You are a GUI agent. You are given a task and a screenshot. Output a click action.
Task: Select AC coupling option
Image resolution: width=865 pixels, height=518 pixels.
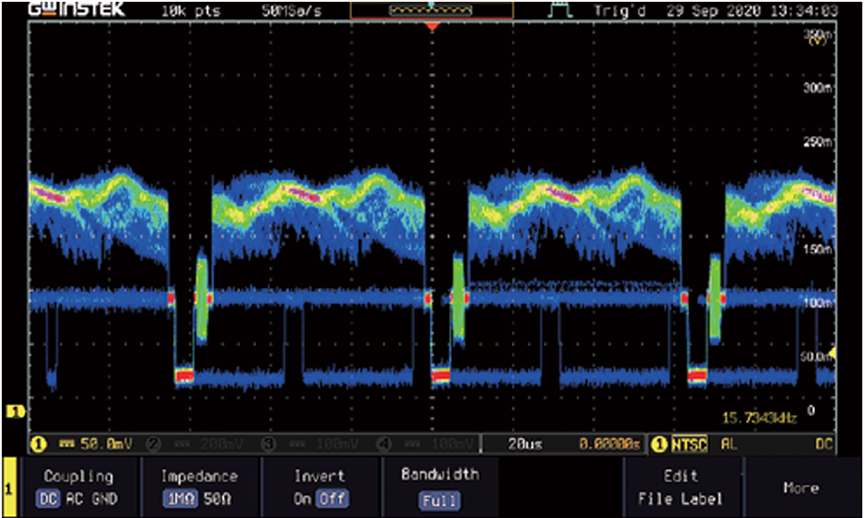[74, 499]
